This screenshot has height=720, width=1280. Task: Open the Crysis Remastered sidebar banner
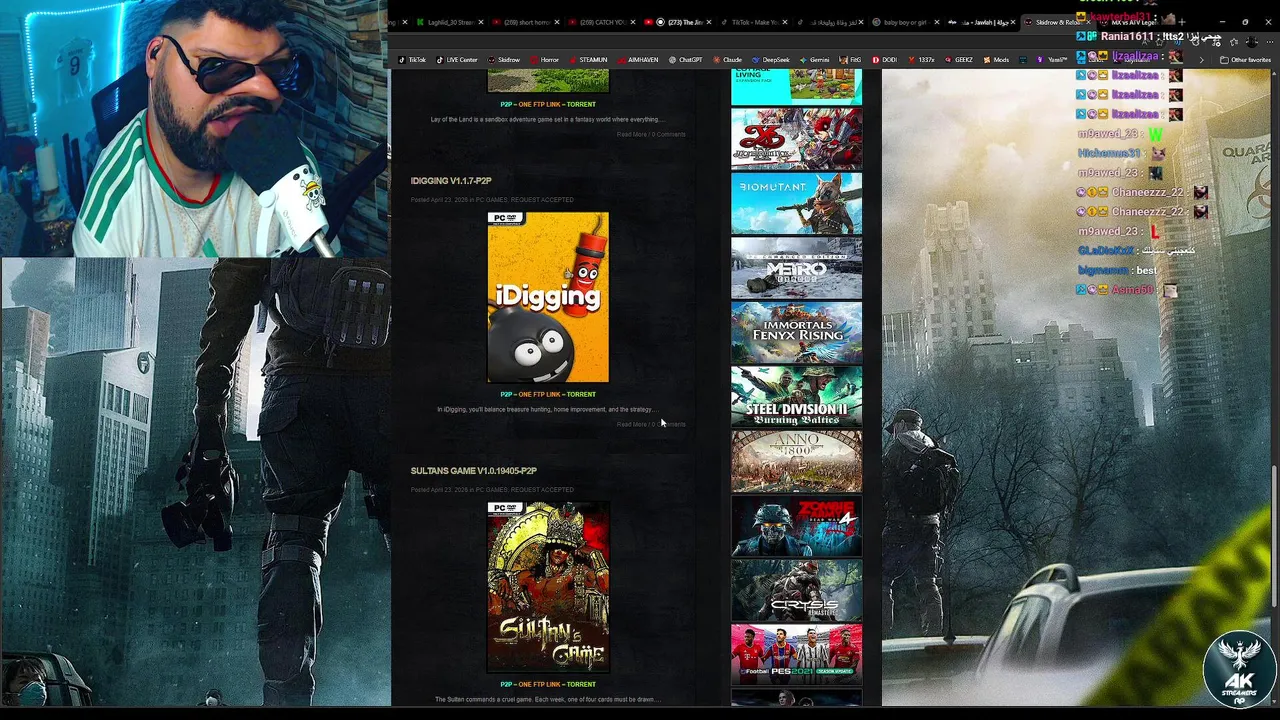[x=796, y=590]
